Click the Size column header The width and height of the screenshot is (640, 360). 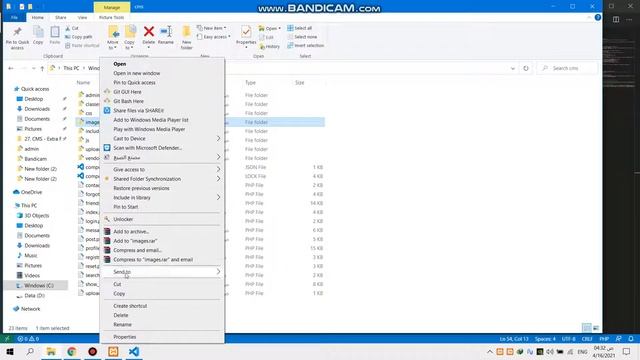coord(300,83)
